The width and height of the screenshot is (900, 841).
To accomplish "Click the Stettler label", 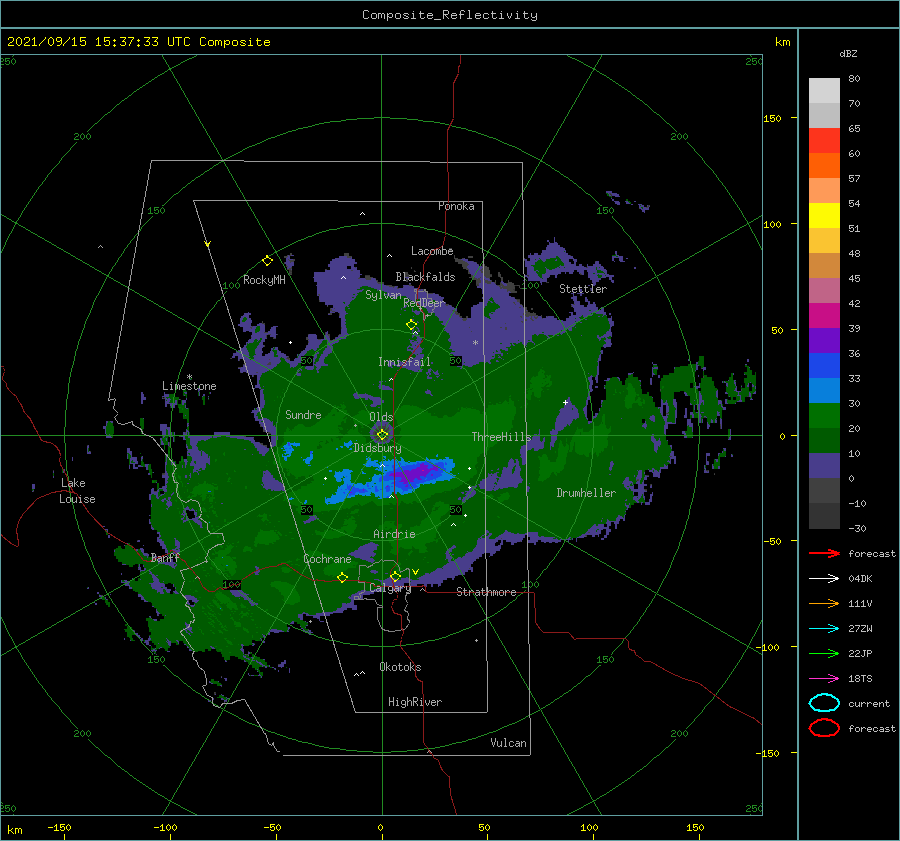I will 583,289.
